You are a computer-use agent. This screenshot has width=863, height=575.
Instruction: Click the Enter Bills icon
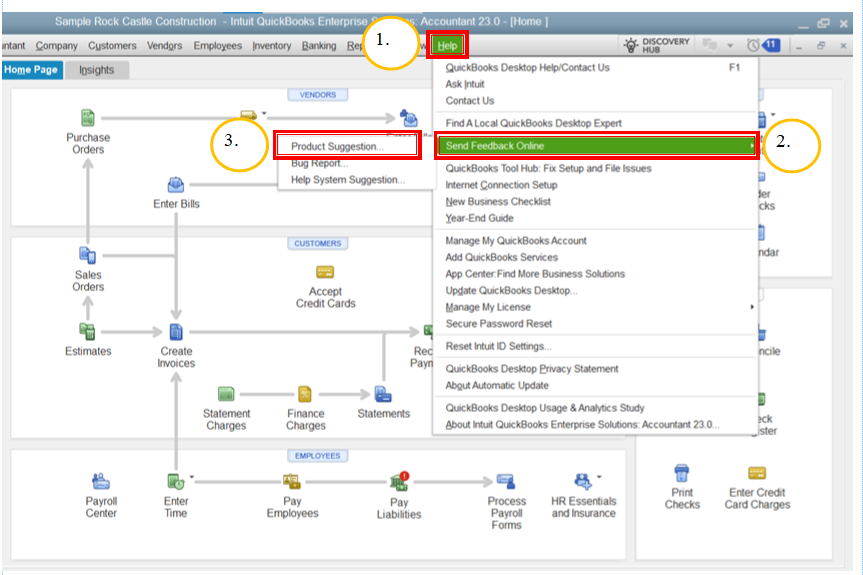pyautogui.click(x=176, y=185)
